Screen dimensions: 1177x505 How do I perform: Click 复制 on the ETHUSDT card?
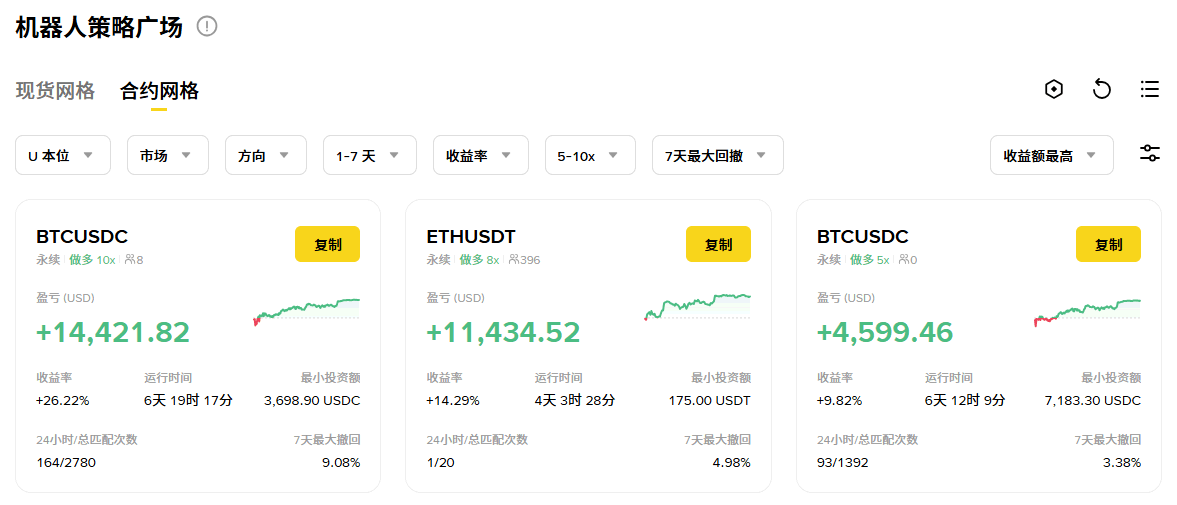(x=718, y=244)
